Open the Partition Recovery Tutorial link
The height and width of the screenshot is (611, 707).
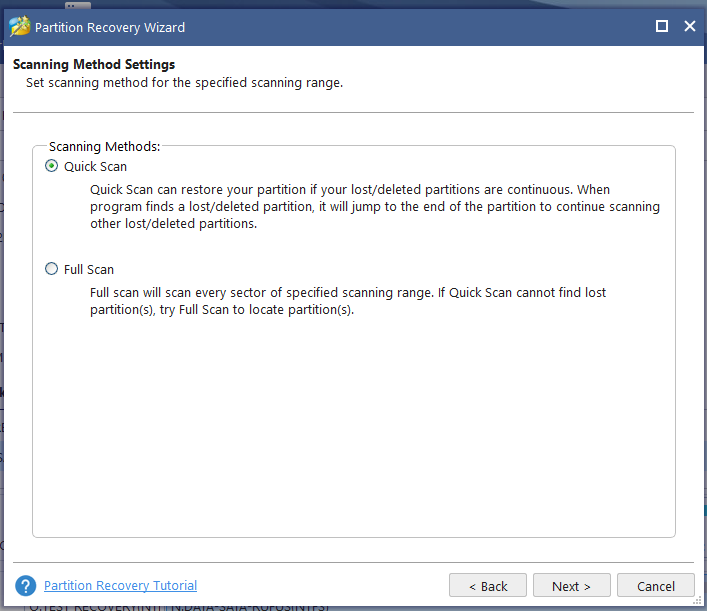[120, 585]
